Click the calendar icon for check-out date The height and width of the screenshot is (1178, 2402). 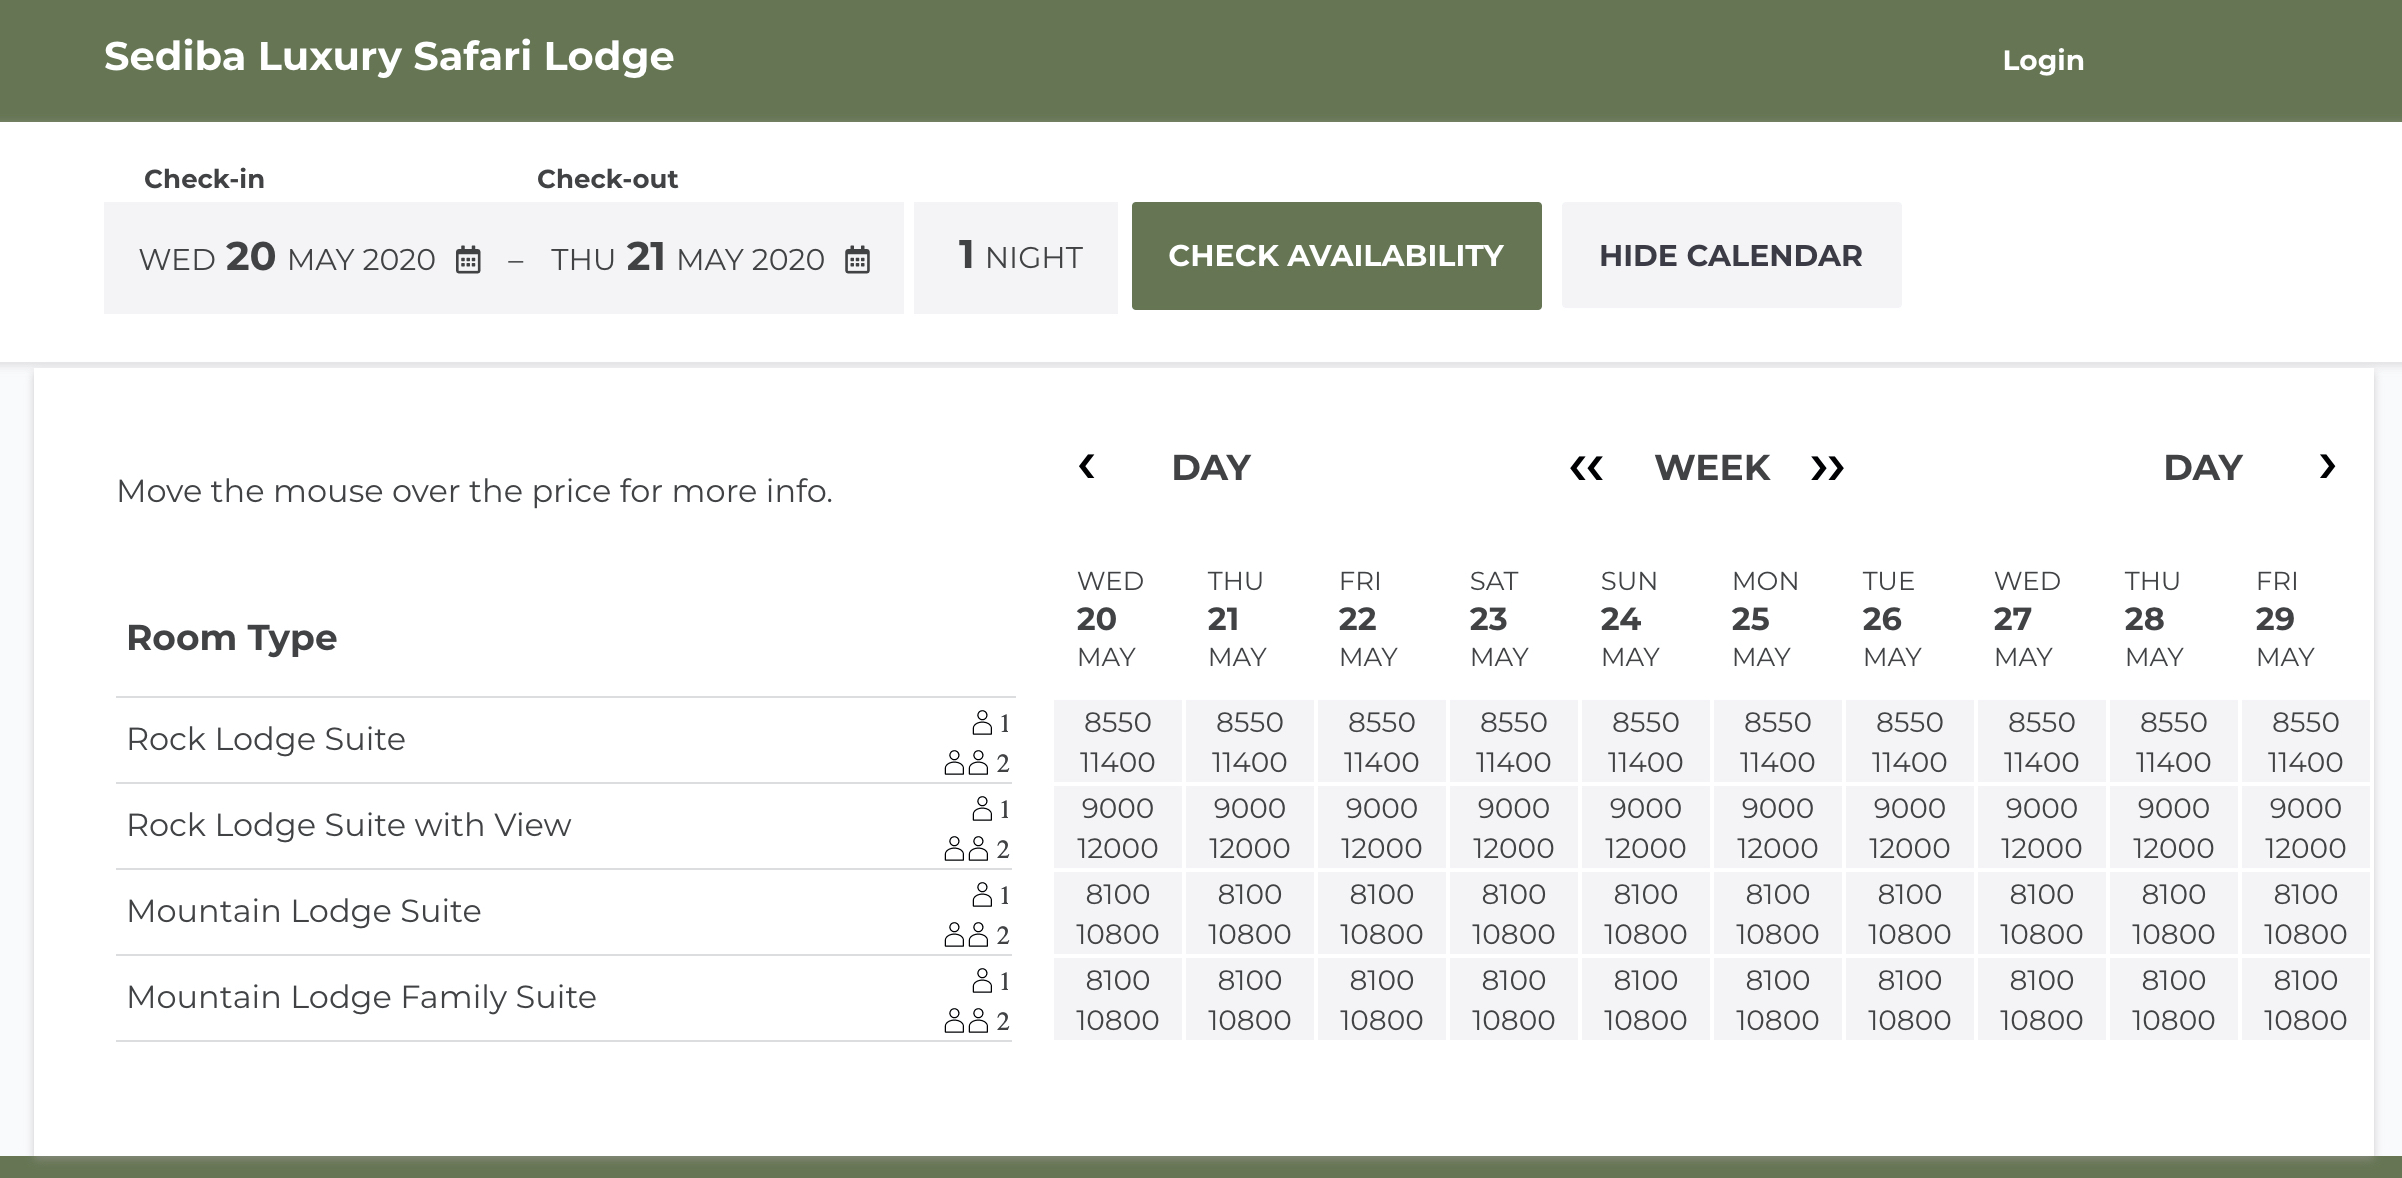861,257
